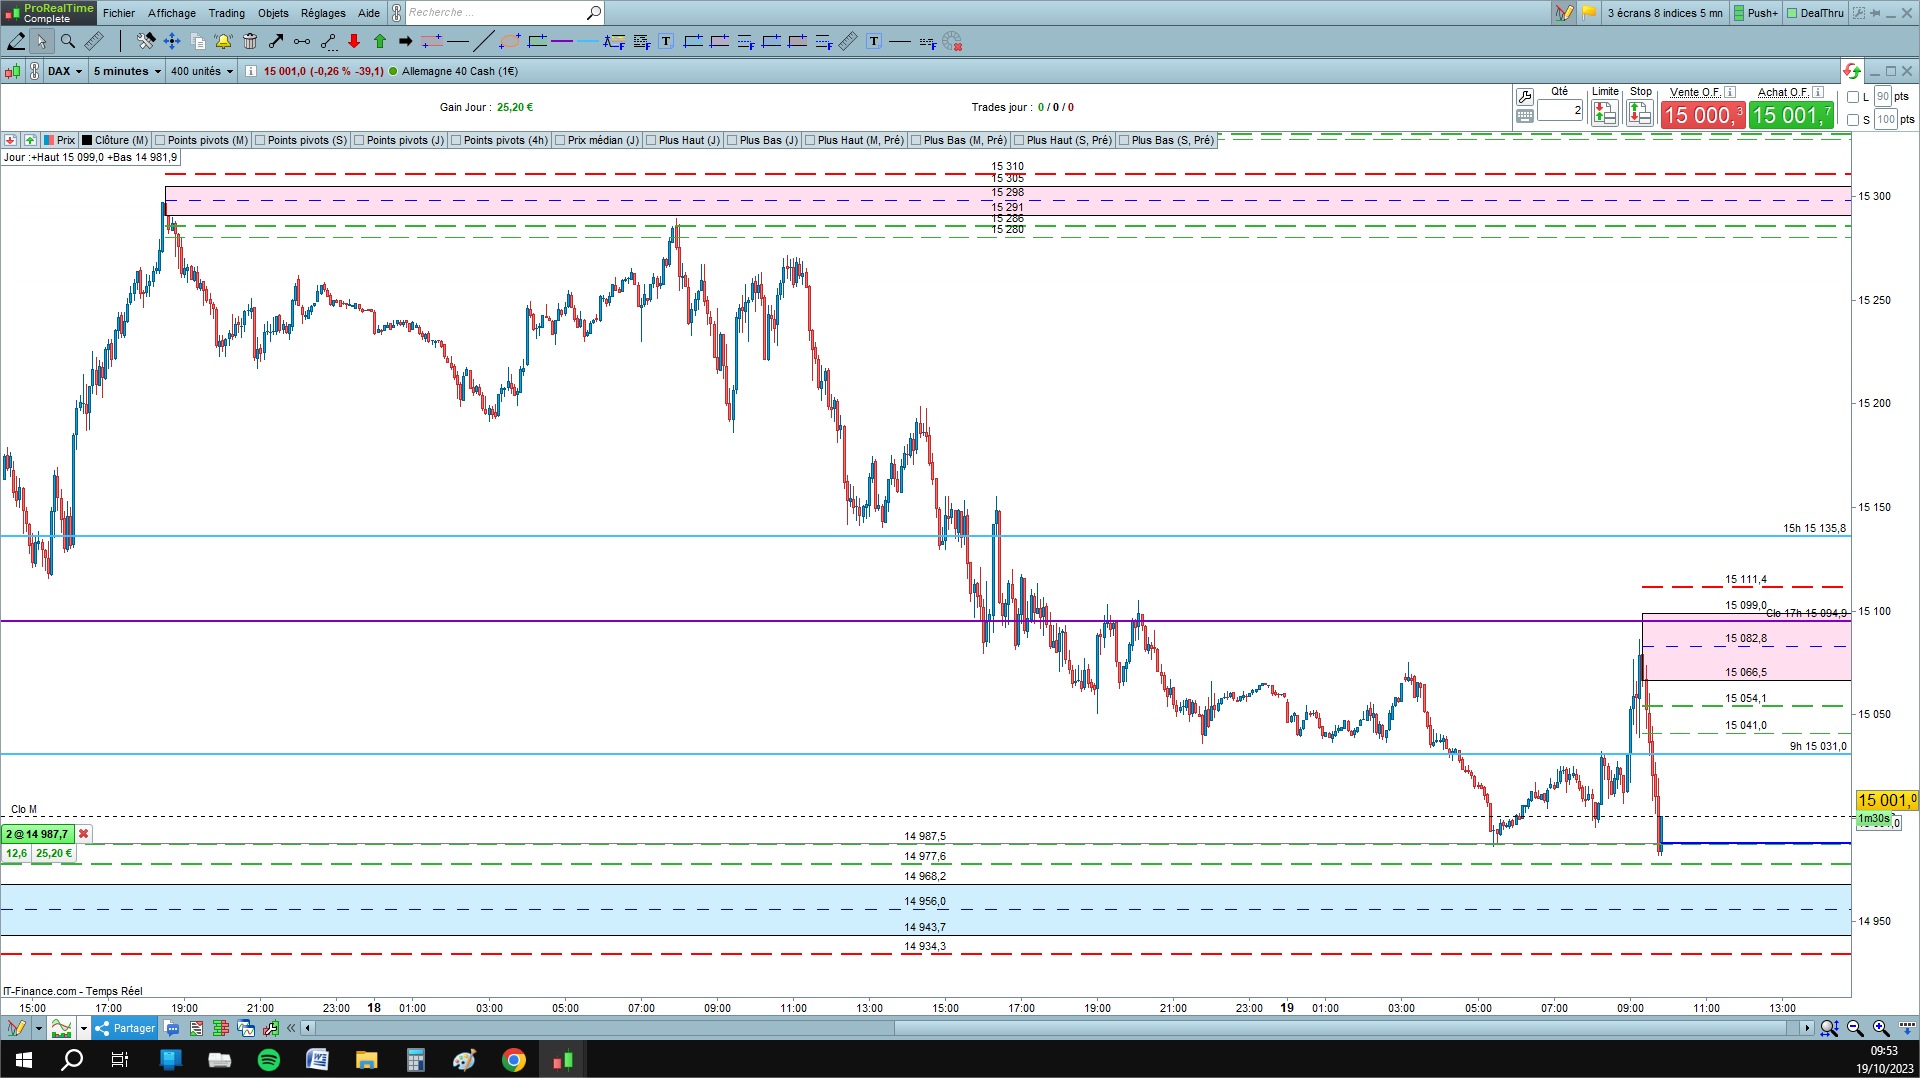
Task: Open the Aide menu
Action: [x=369, y=13]
